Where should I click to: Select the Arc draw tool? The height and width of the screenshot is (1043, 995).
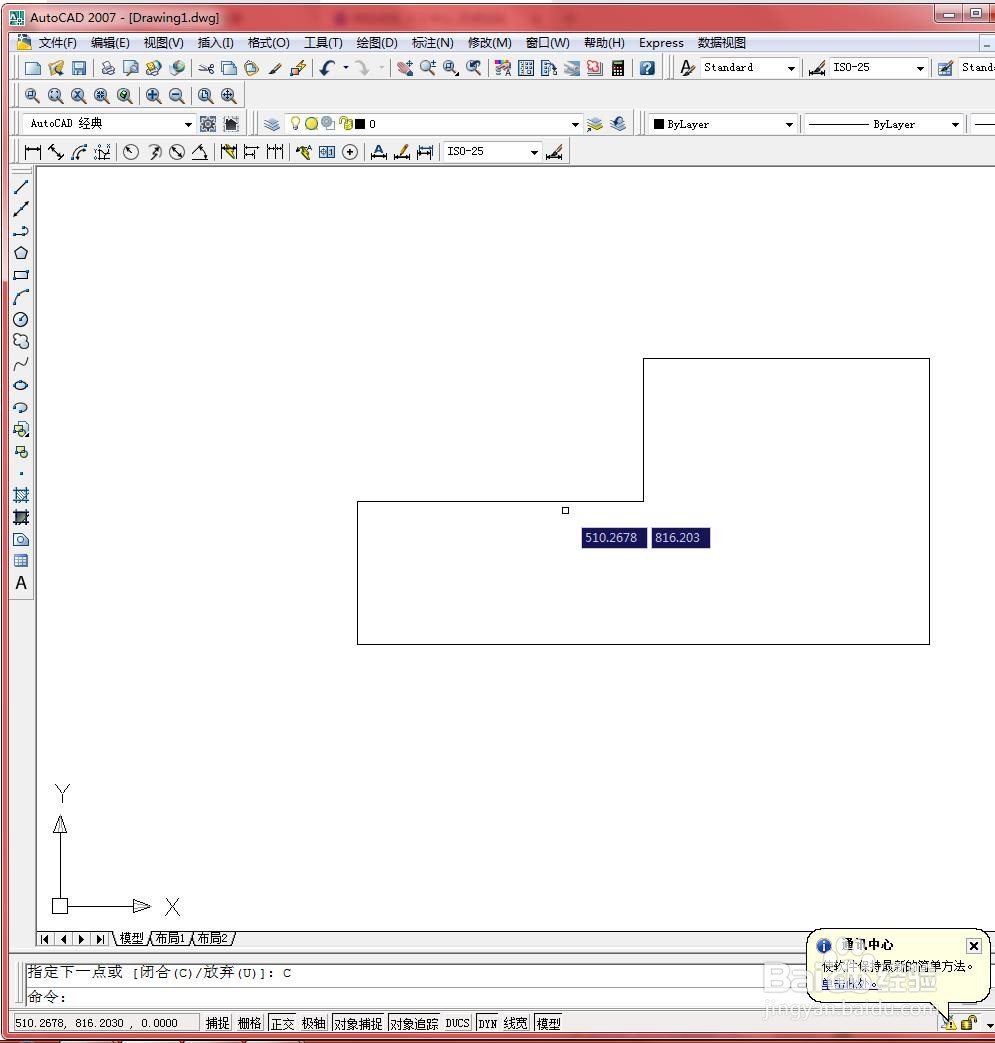point(21,297)
